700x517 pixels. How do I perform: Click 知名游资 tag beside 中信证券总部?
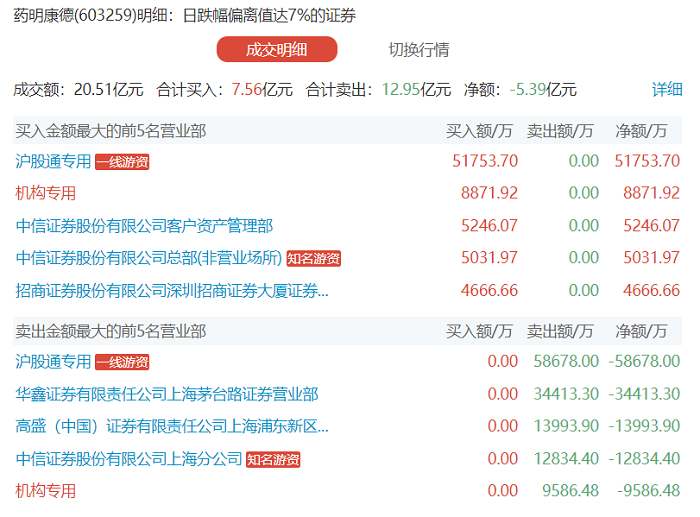coord(313,258)
